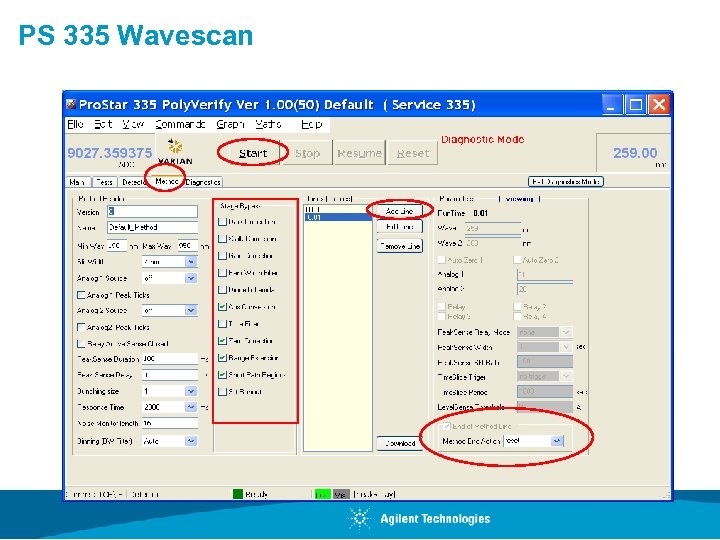Image resolution: width=720 pixels, height=540 pixels.
Task: Switch to the Detector tab
Action: pos(133,182)
